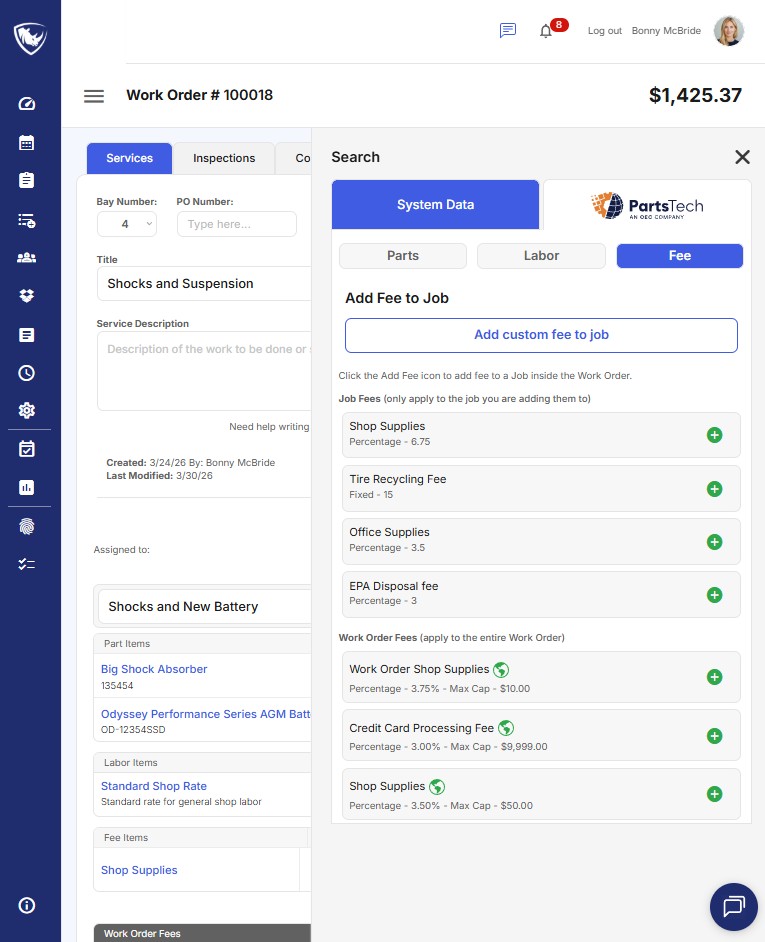Open the Settings gear icon in the sidebar
765x942 pixels.
pos(28,411)
